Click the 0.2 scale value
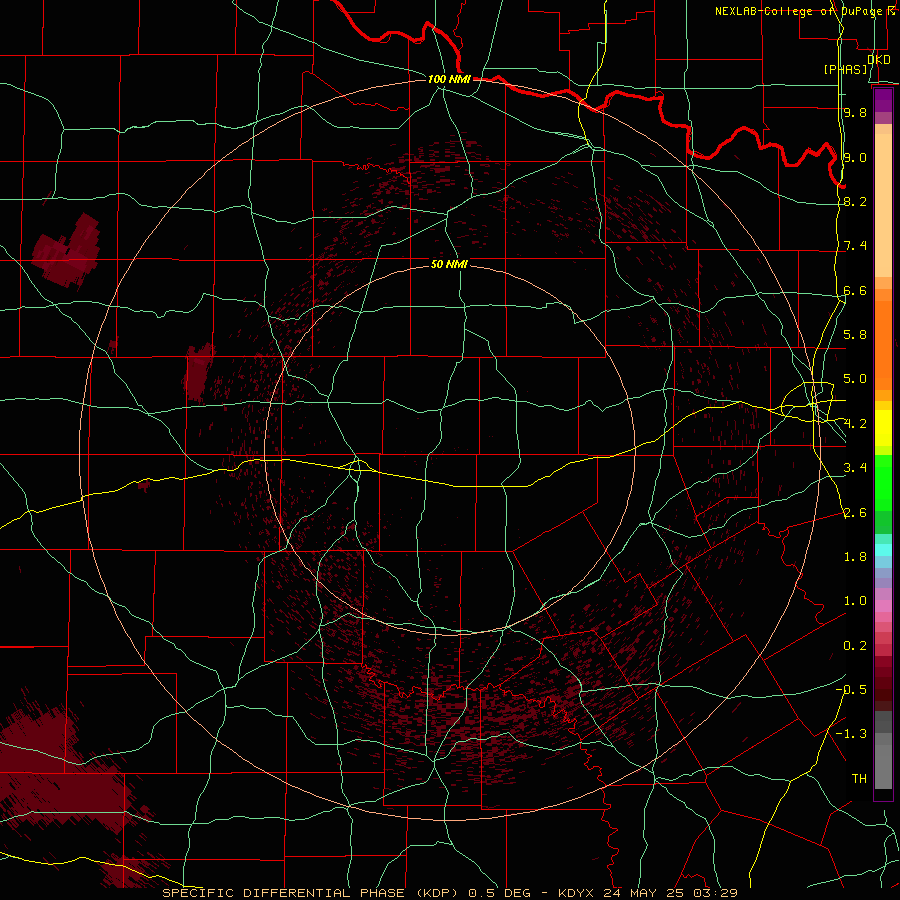The width and height of the screenshot is (900, 900). [855, 646]
